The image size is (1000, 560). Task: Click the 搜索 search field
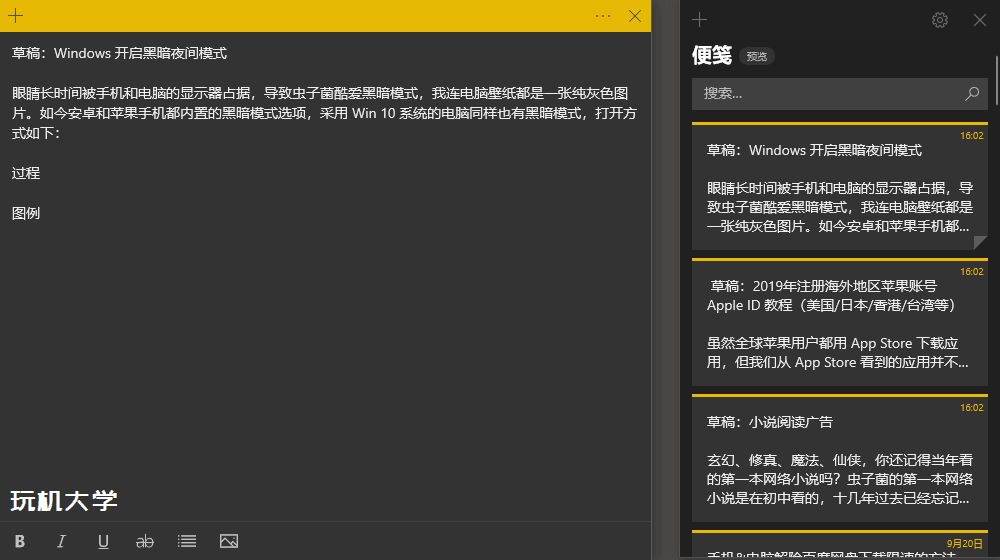[825, 94]
